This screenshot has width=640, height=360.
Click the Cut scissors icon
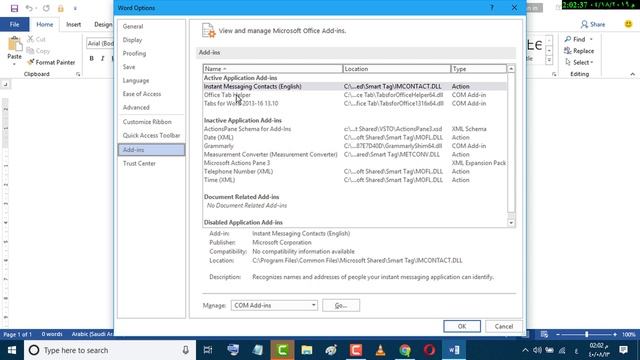tap(31, 39)
